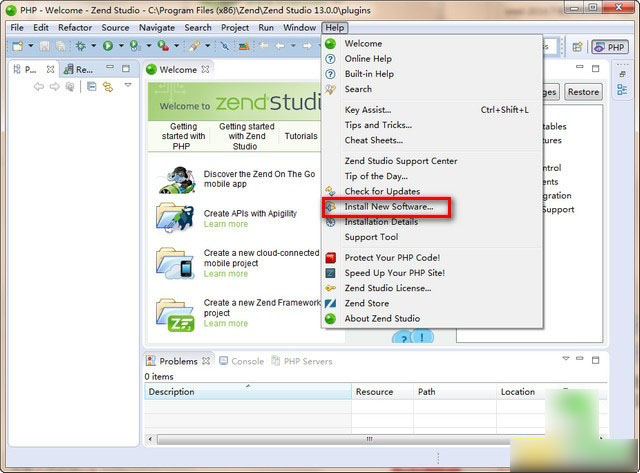Click the colorful task-list toolbar icon
Image resolution: width=640 pixels, height=473 pixels.
[244, 46]
